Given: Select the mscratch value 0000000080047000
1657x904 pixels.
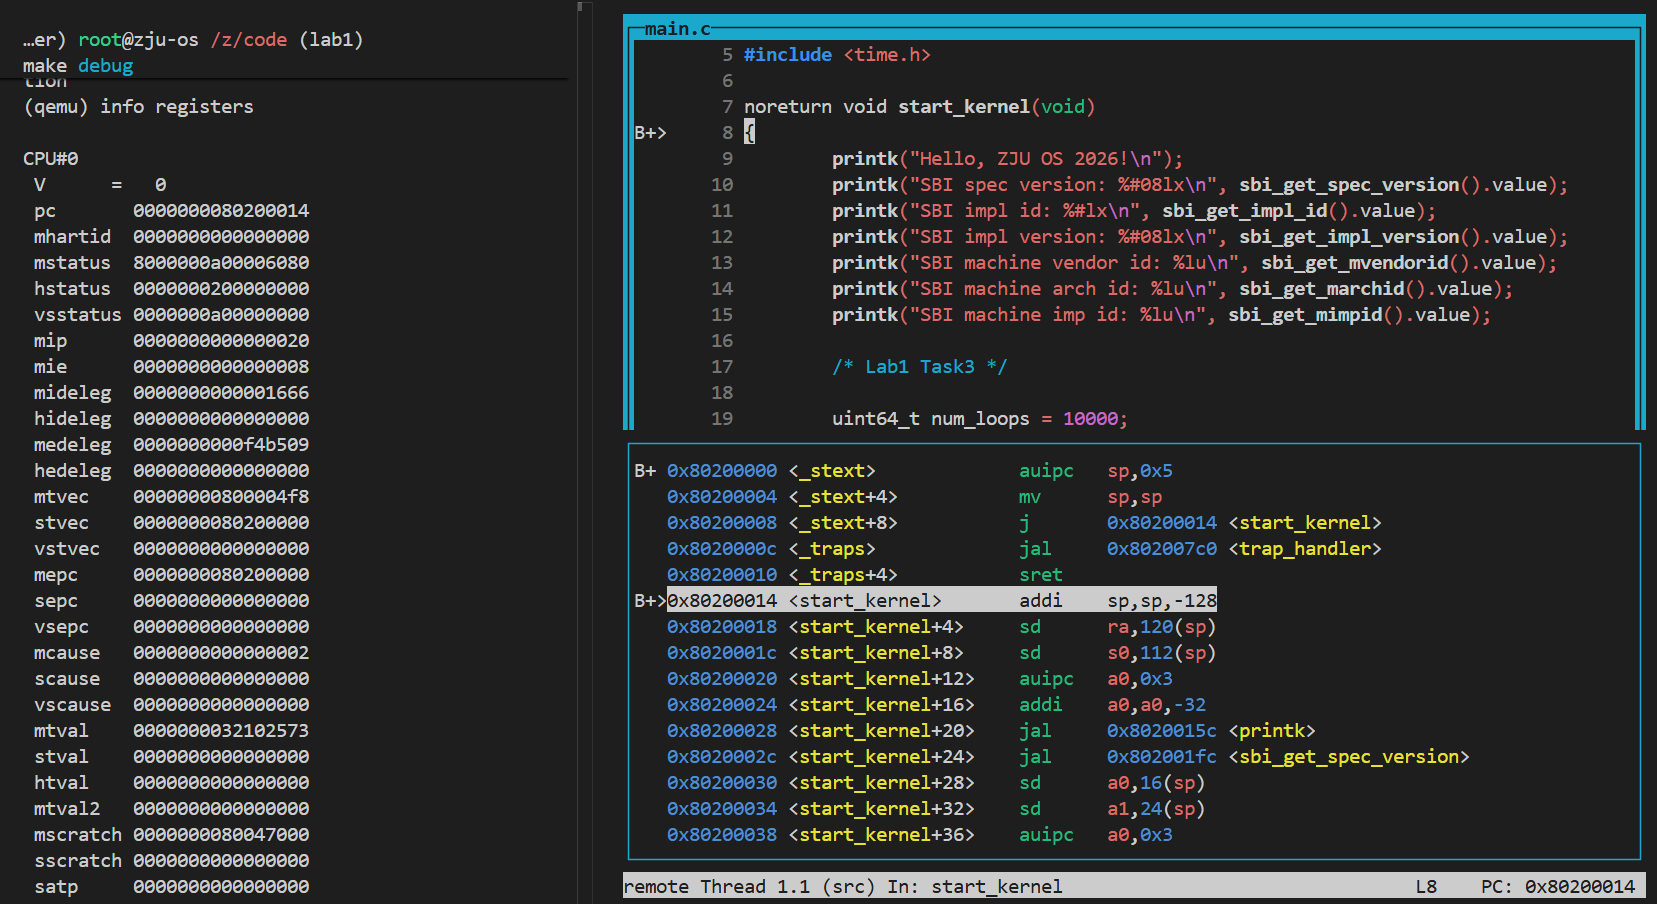Looking at the screenshot, I should [x=221, y=835].
